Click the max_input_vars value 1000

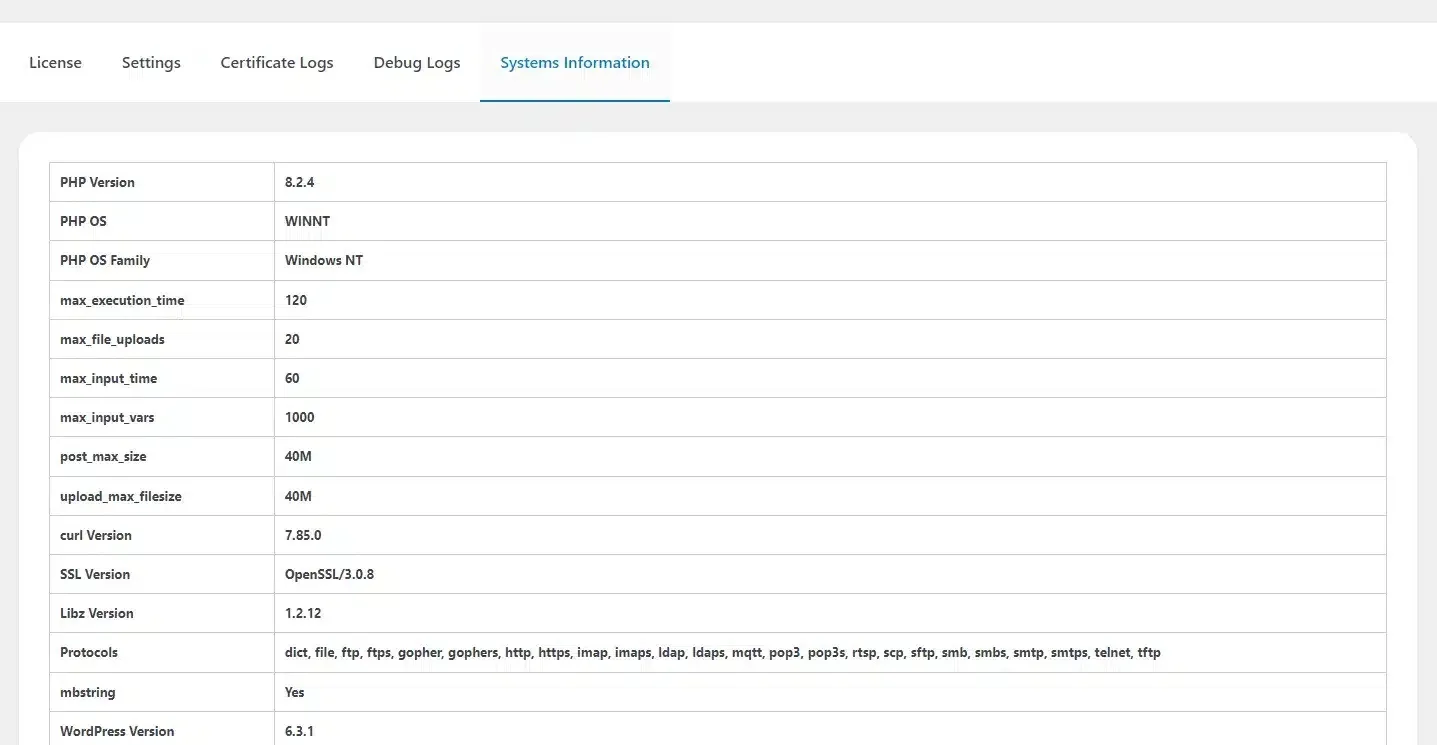[299, 418]
